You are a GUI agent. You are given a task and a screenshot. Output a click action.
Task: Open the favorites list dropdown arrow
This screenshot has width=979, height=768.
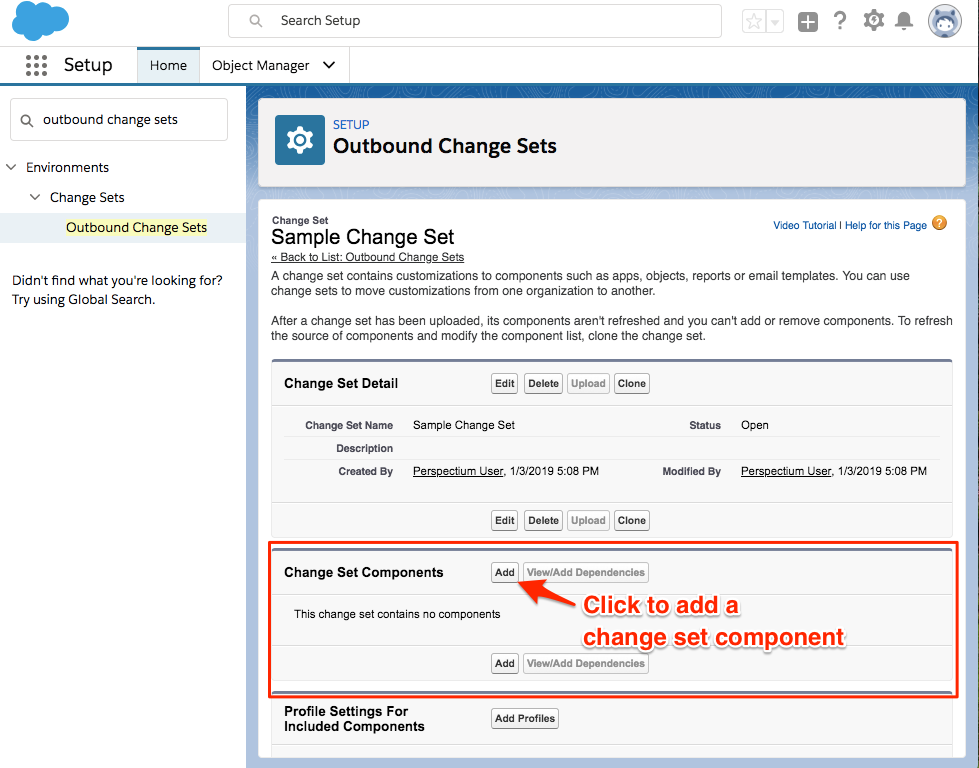coord(774,22)
